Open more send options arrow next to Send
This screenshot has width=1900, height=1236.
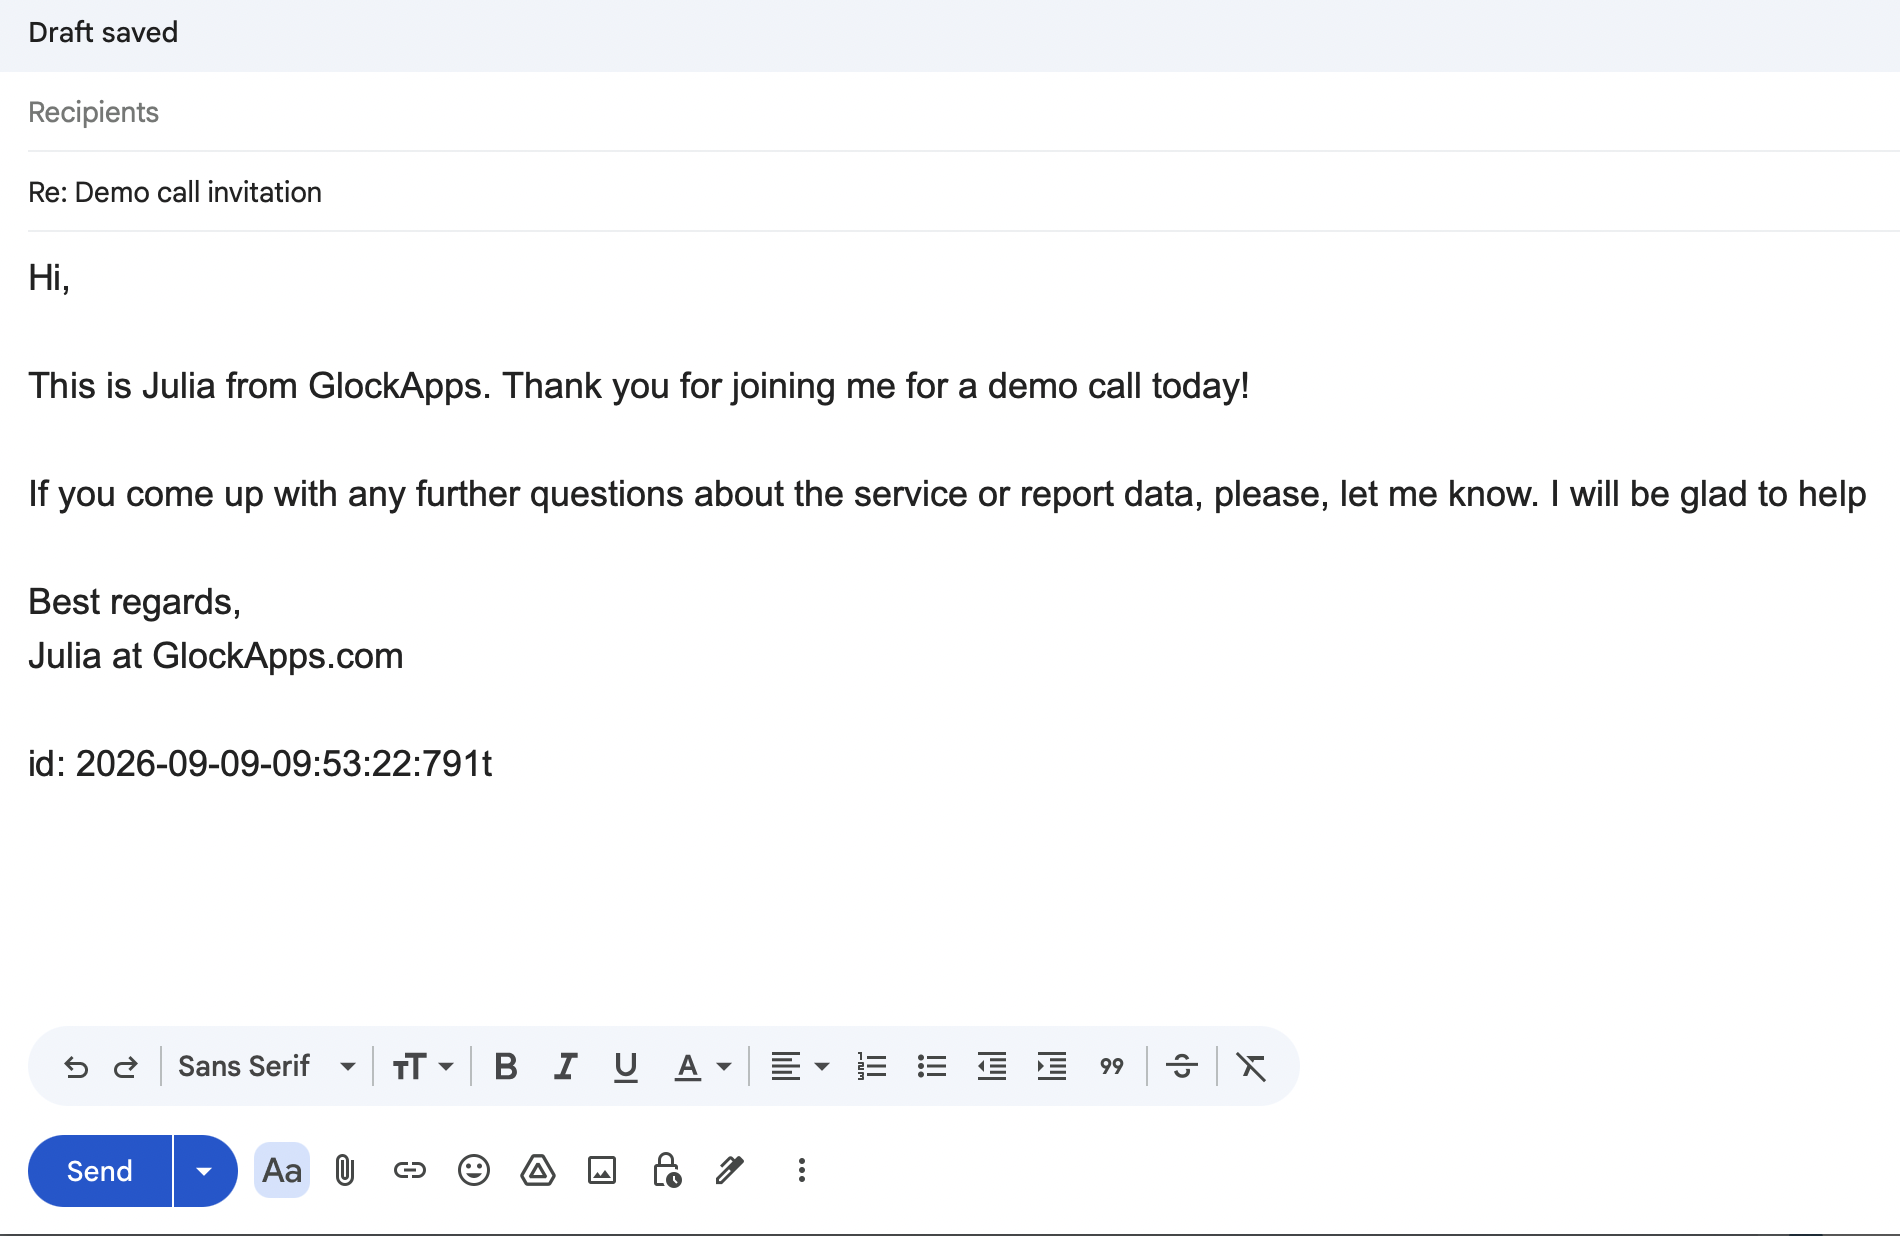point(205,1170)
